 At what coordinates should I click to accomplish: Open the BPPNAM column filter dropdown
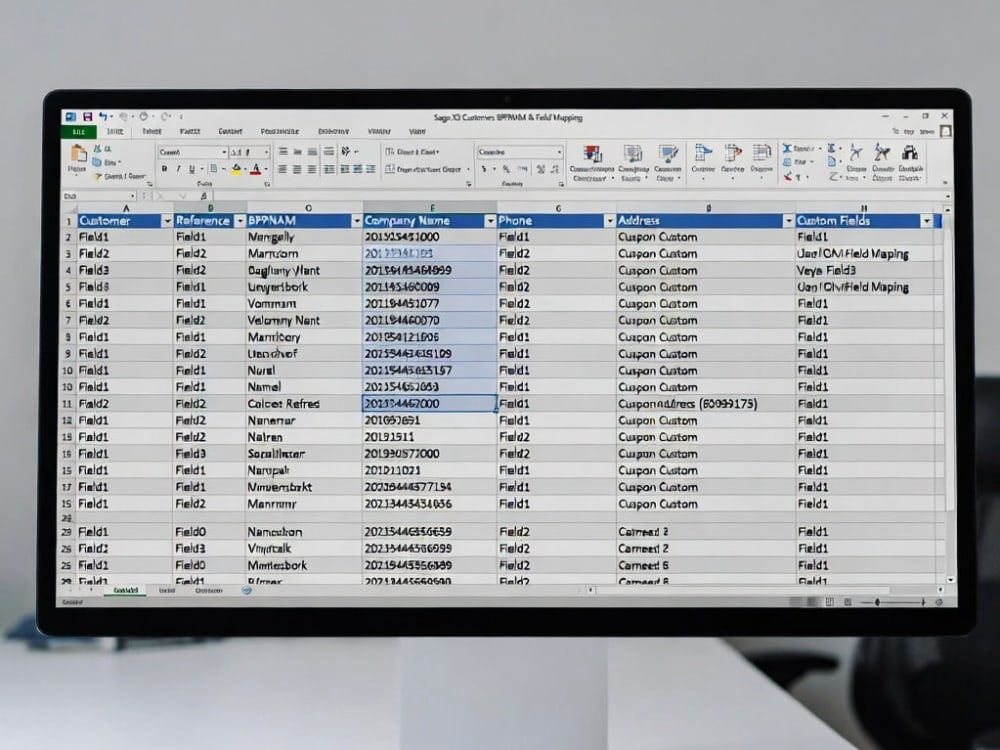(x=357, y=221)
